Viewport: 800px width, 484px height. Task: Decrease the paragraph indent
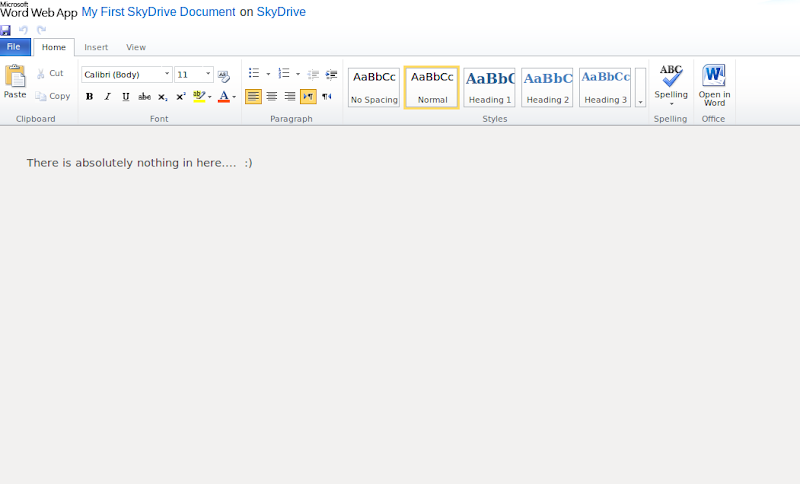click(x=313, y=74)
